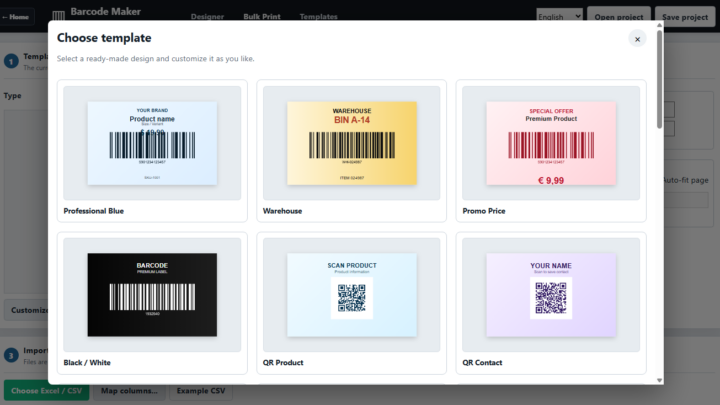Image resolution: width=720 pixels, height=405 pixels.
Task: Click the Open project button
Action: (x=619, y=17)
